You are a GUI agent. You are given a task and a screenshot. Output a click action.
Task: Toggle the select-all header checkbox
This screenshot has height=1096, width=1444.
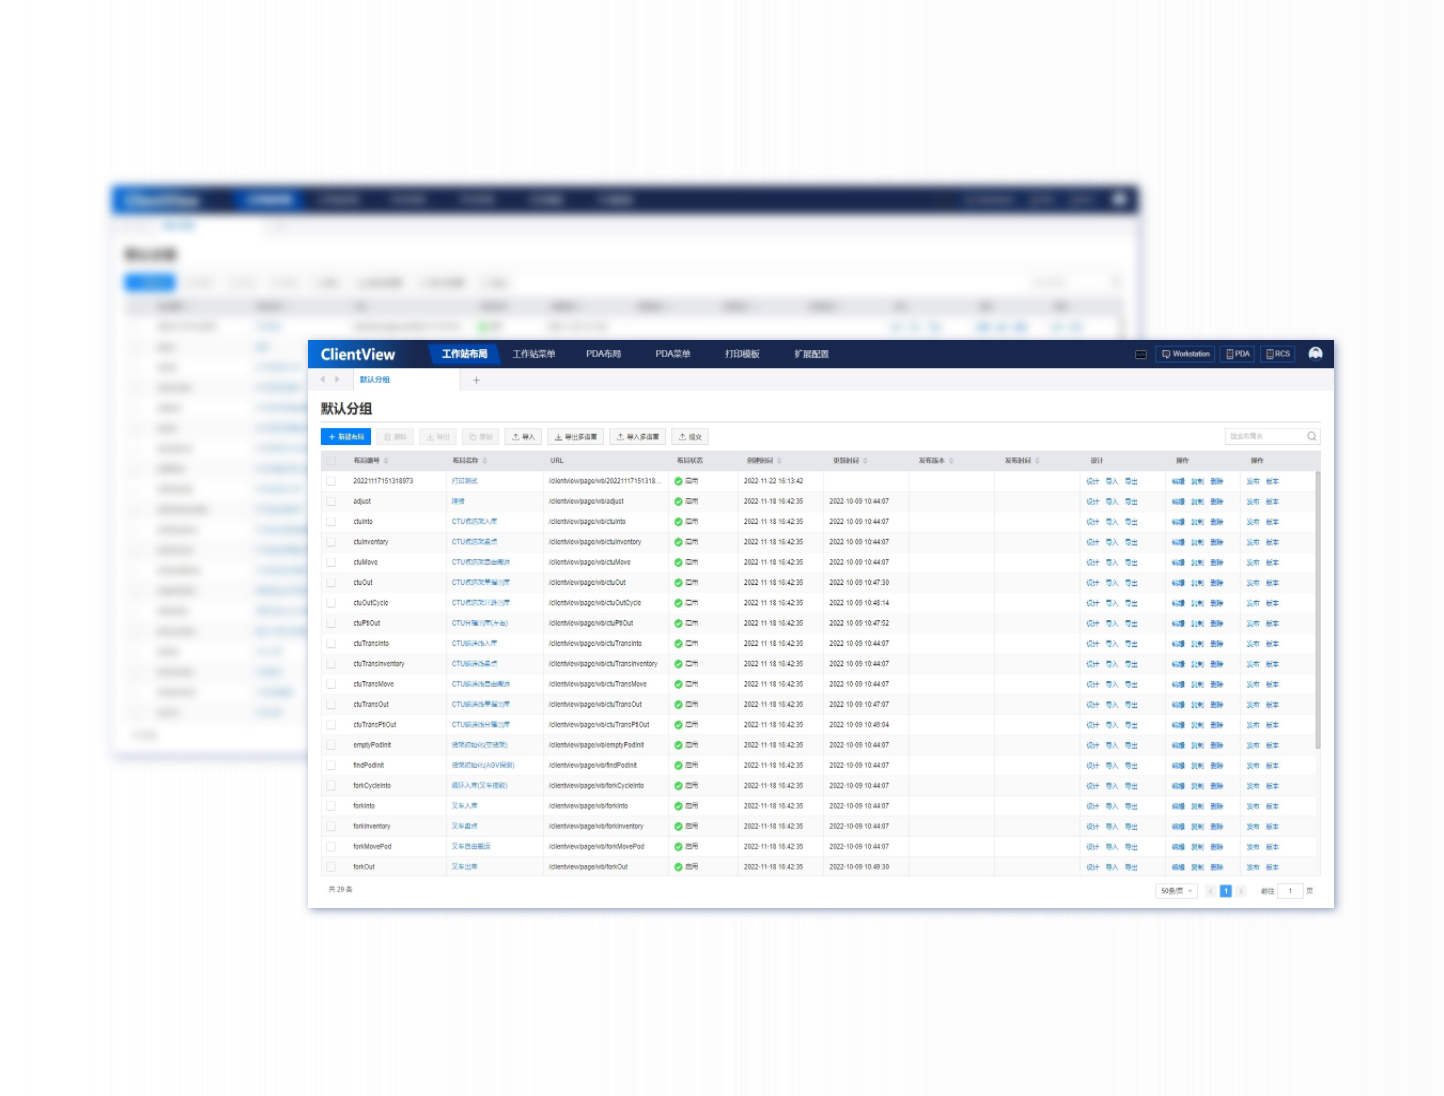click(x=331, y=461)
